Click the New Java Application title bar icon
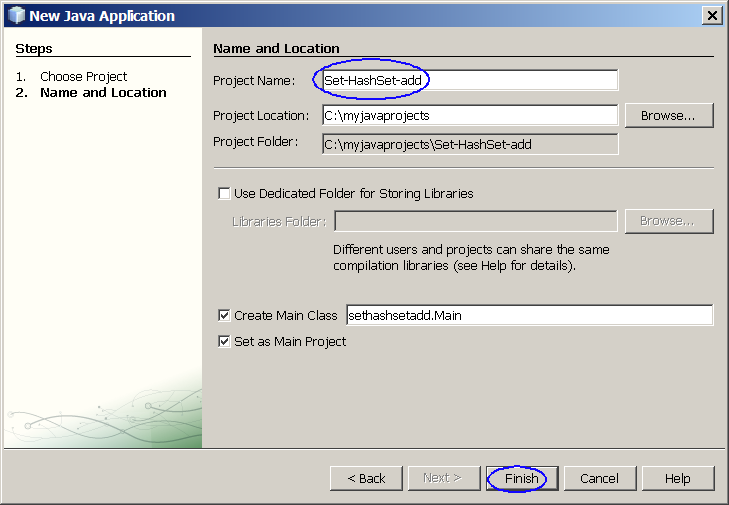Screen dimensions: 729x505 (x=17, y=15)
